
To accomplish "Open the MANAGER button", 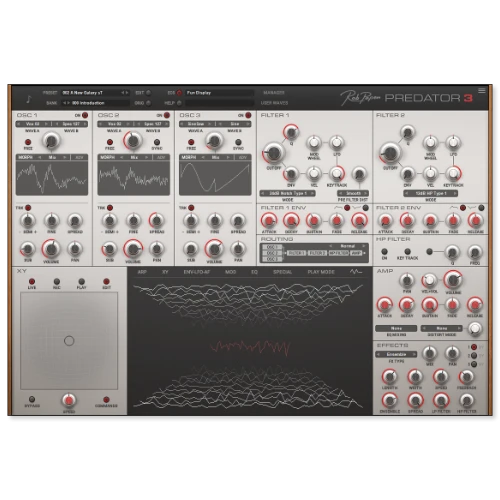I will tap(274, 93).
